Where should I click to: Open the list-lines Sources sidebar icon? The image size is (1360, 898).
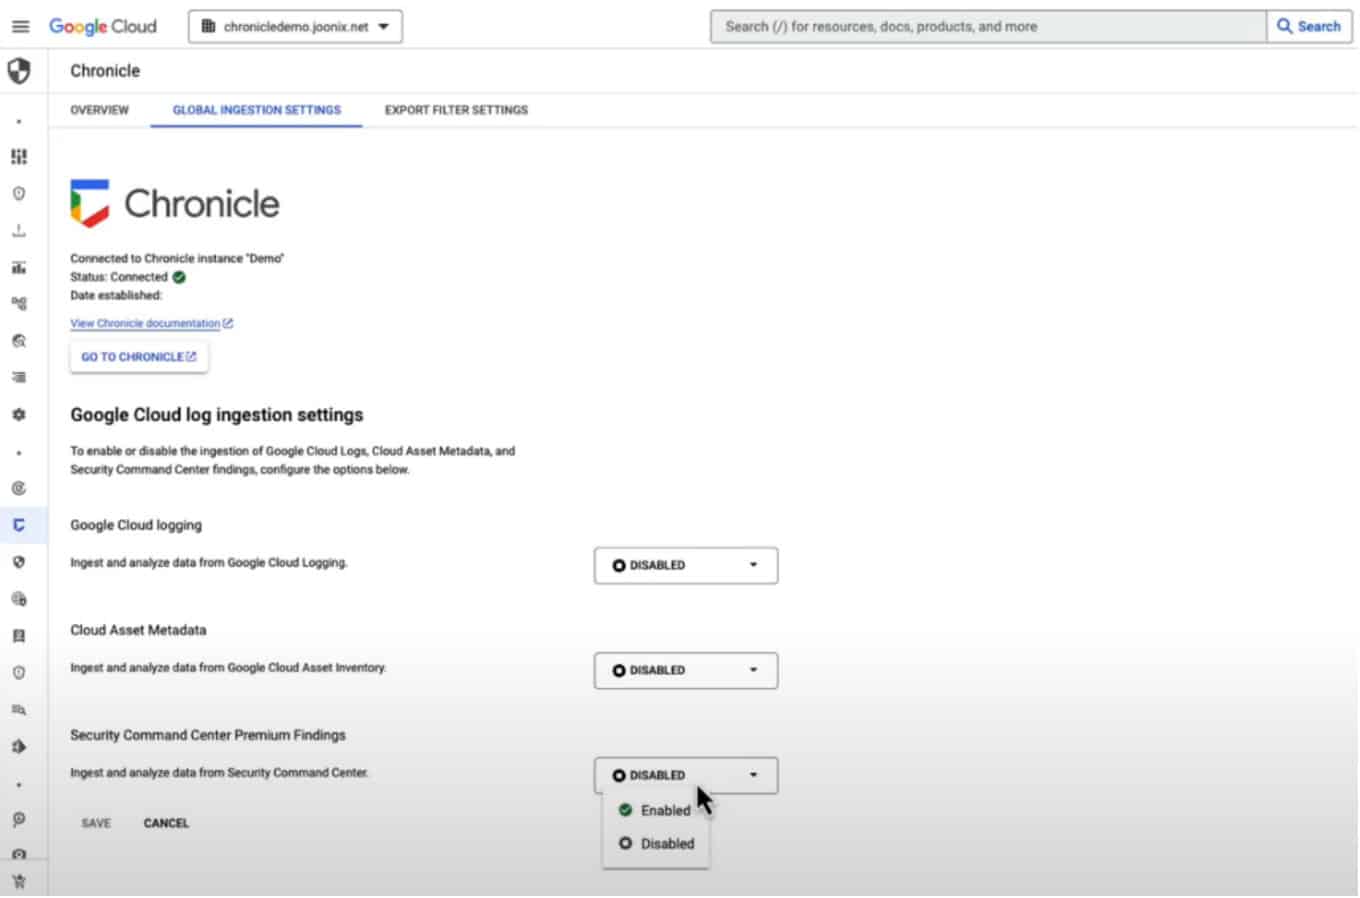[19, 377]
